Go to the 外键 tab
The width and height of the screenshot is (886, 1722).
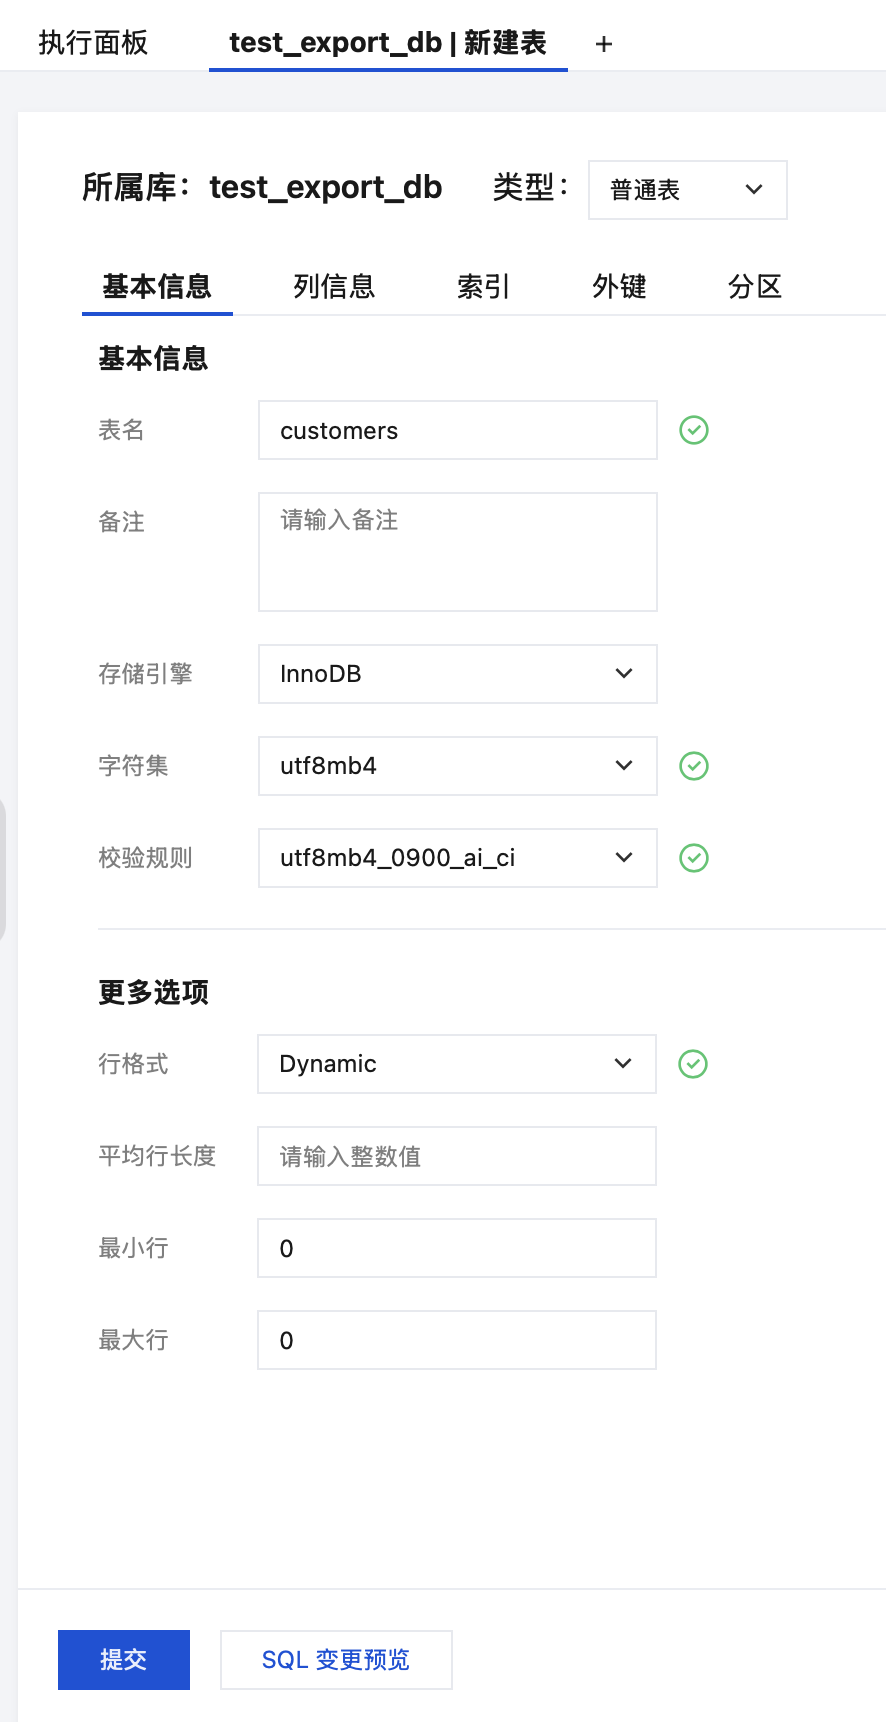point(619,287)
